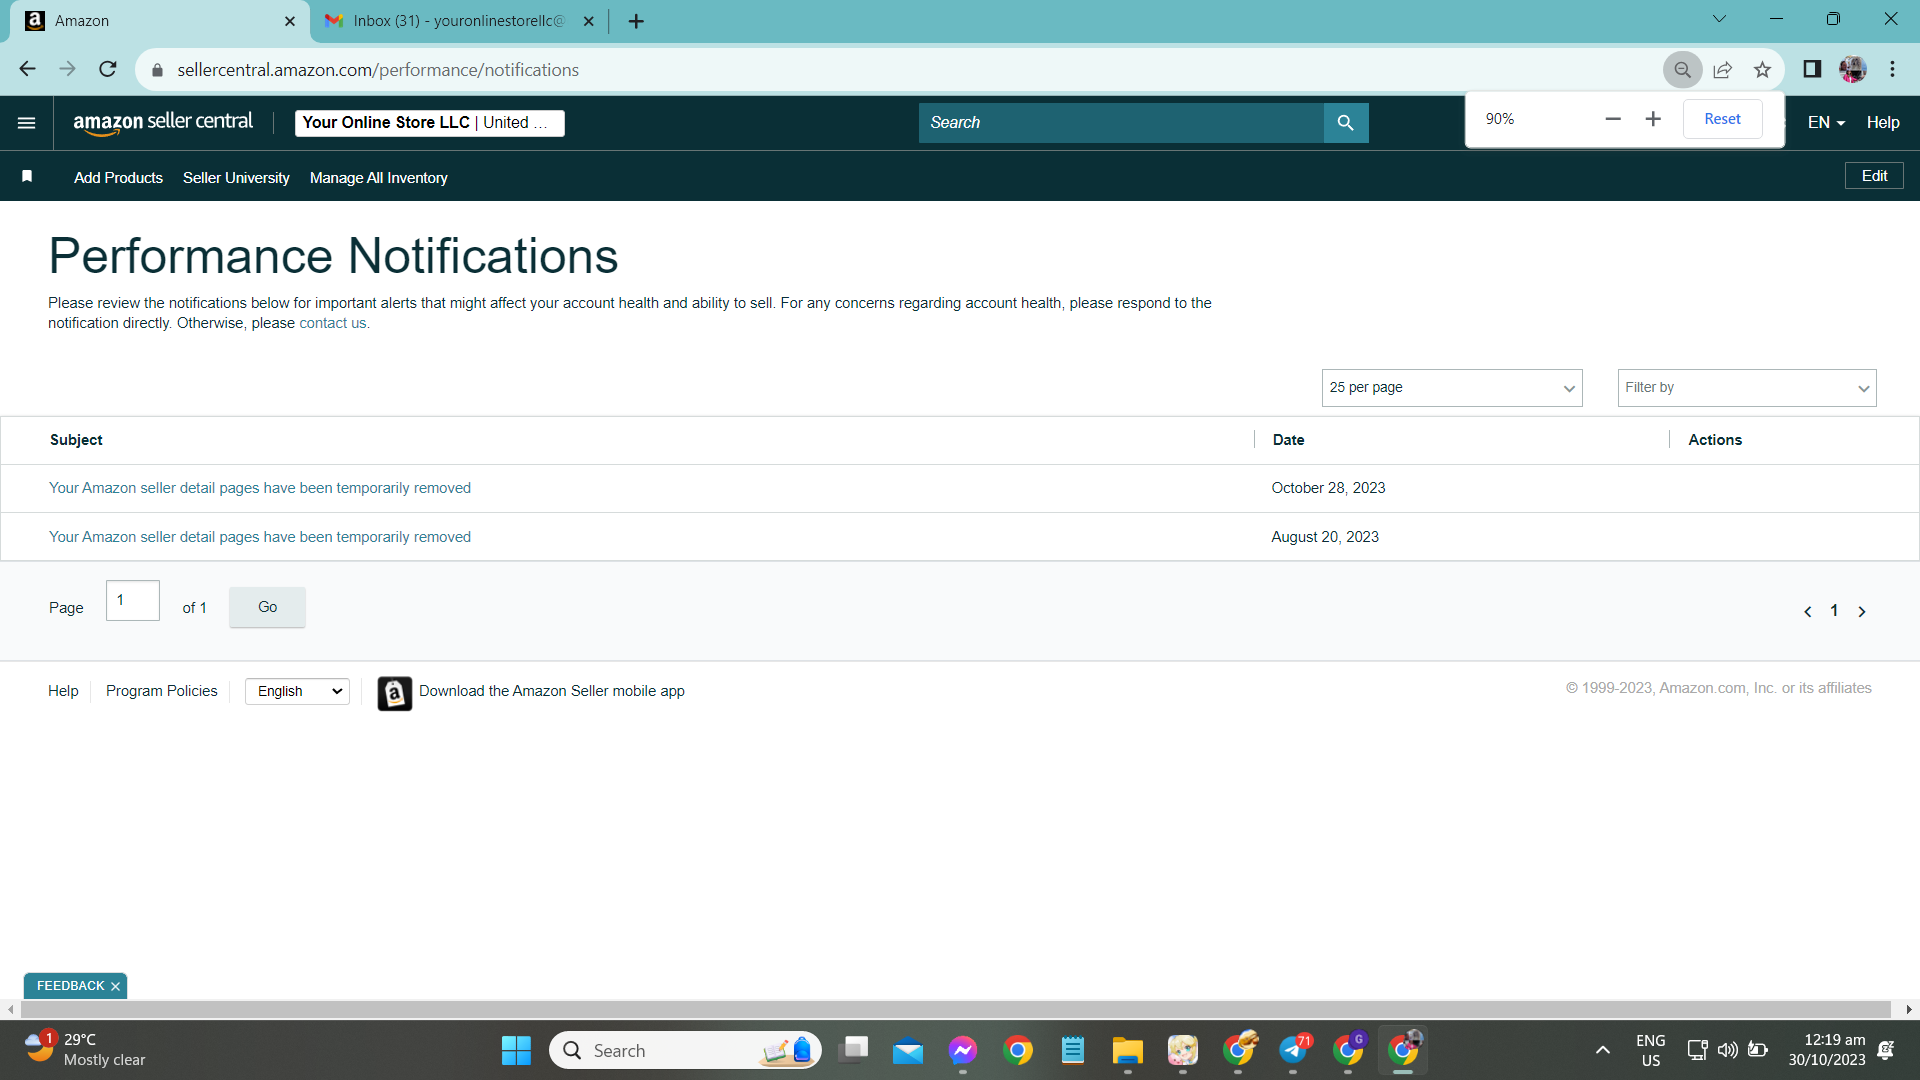Screen dimensions: 1920x1080
Task: Click the horizontal page scrollbar
Action: coord(955,1010)
